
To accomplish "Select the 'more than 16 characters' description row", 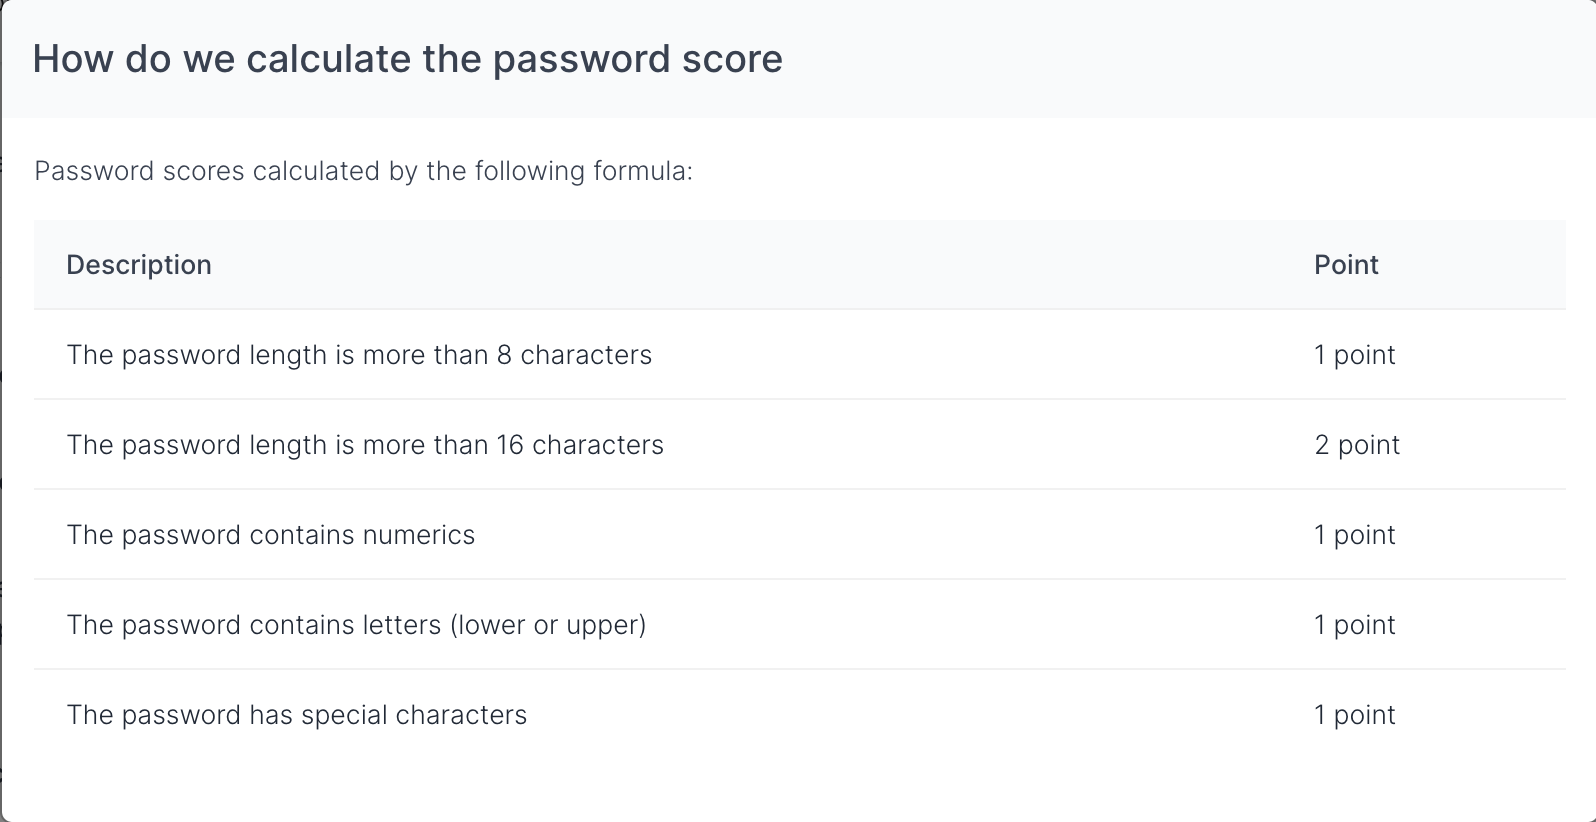I will pos(365,445).
